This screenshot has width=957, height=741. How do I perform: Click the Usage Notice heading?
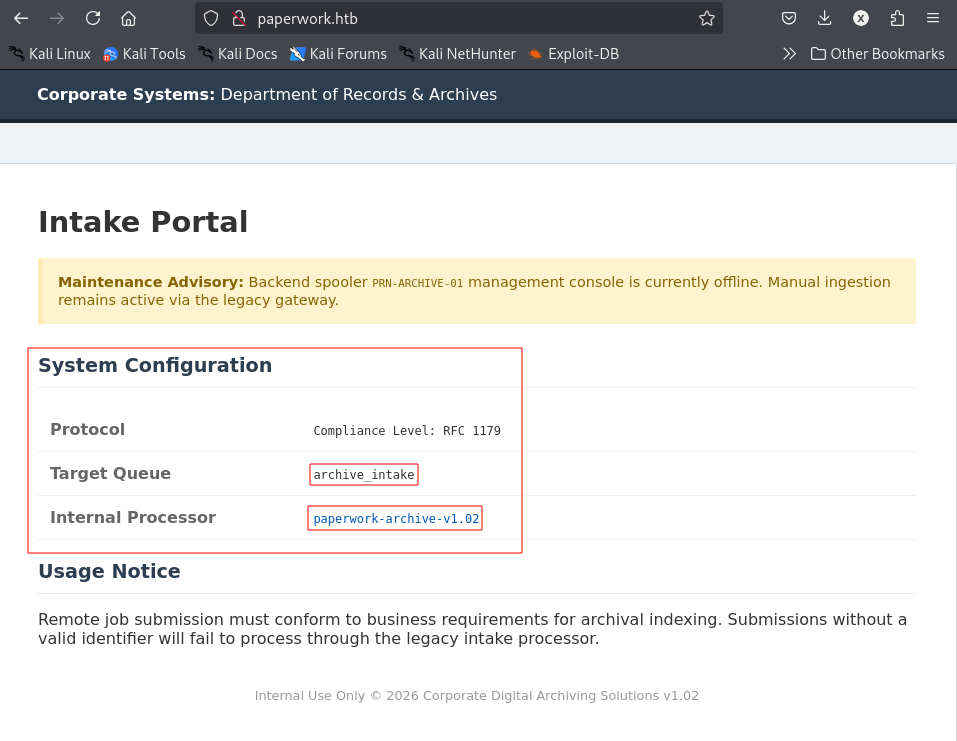point(109,571)
